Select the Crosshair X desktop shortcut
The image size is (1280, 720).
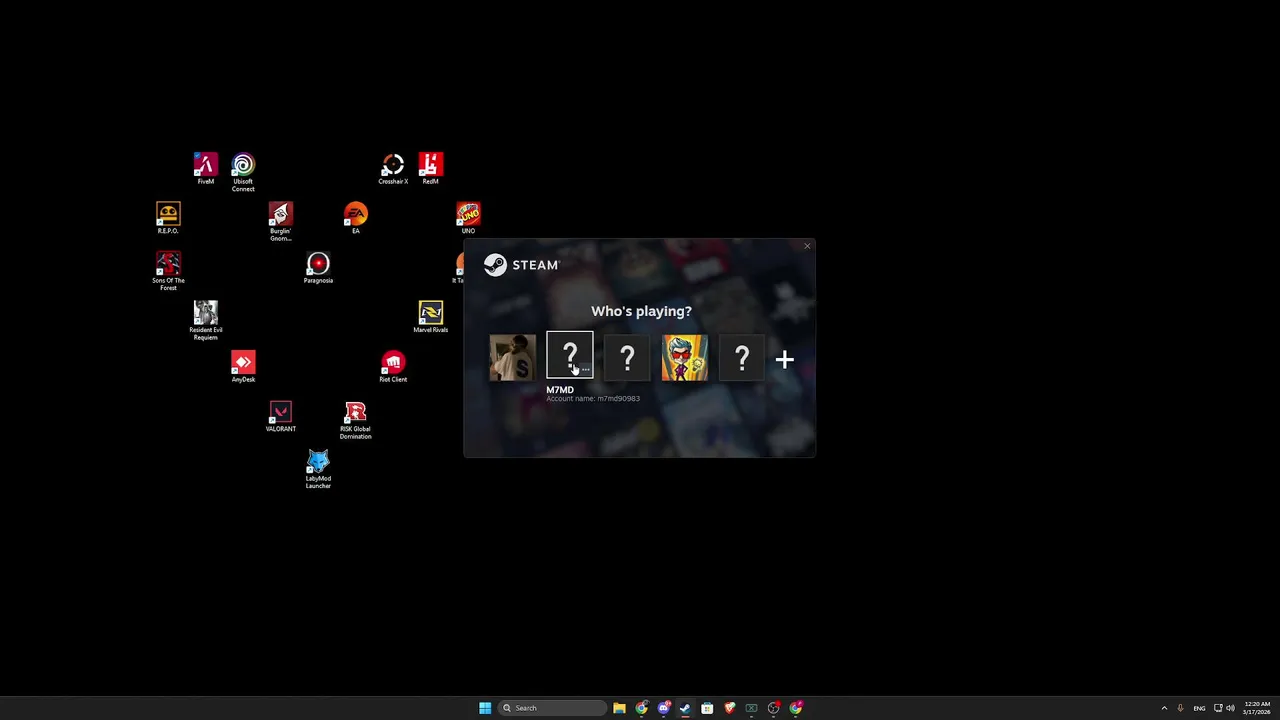click(x=393, y=169)
